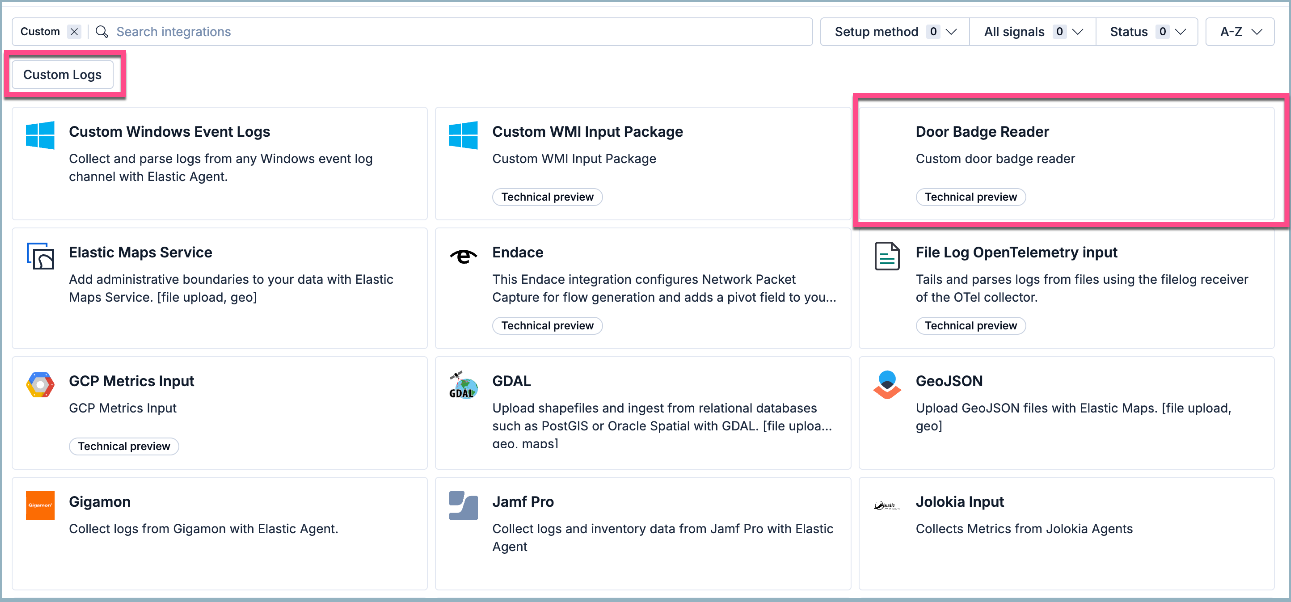Click the 'Custom WMI Input Package' description line
This screenshot has height=602, width=1291.
click(x=574, y=159)
